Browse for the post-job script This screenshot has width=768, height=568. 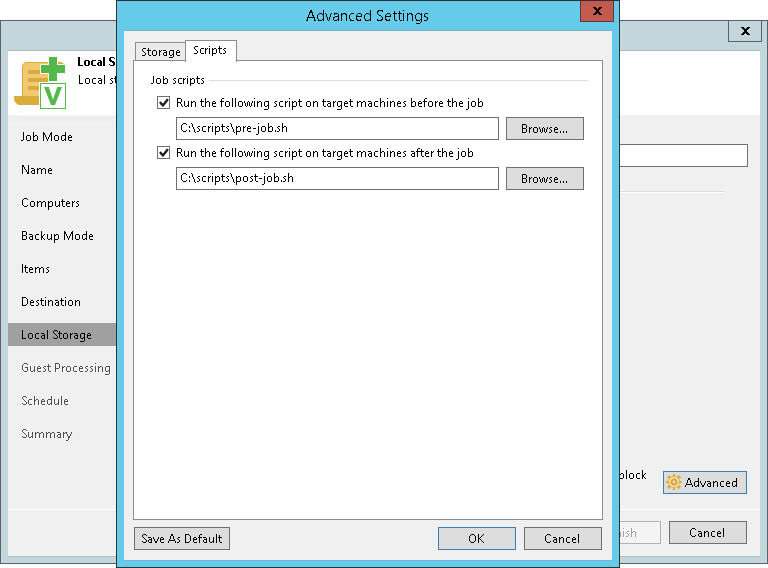(545, 178)
